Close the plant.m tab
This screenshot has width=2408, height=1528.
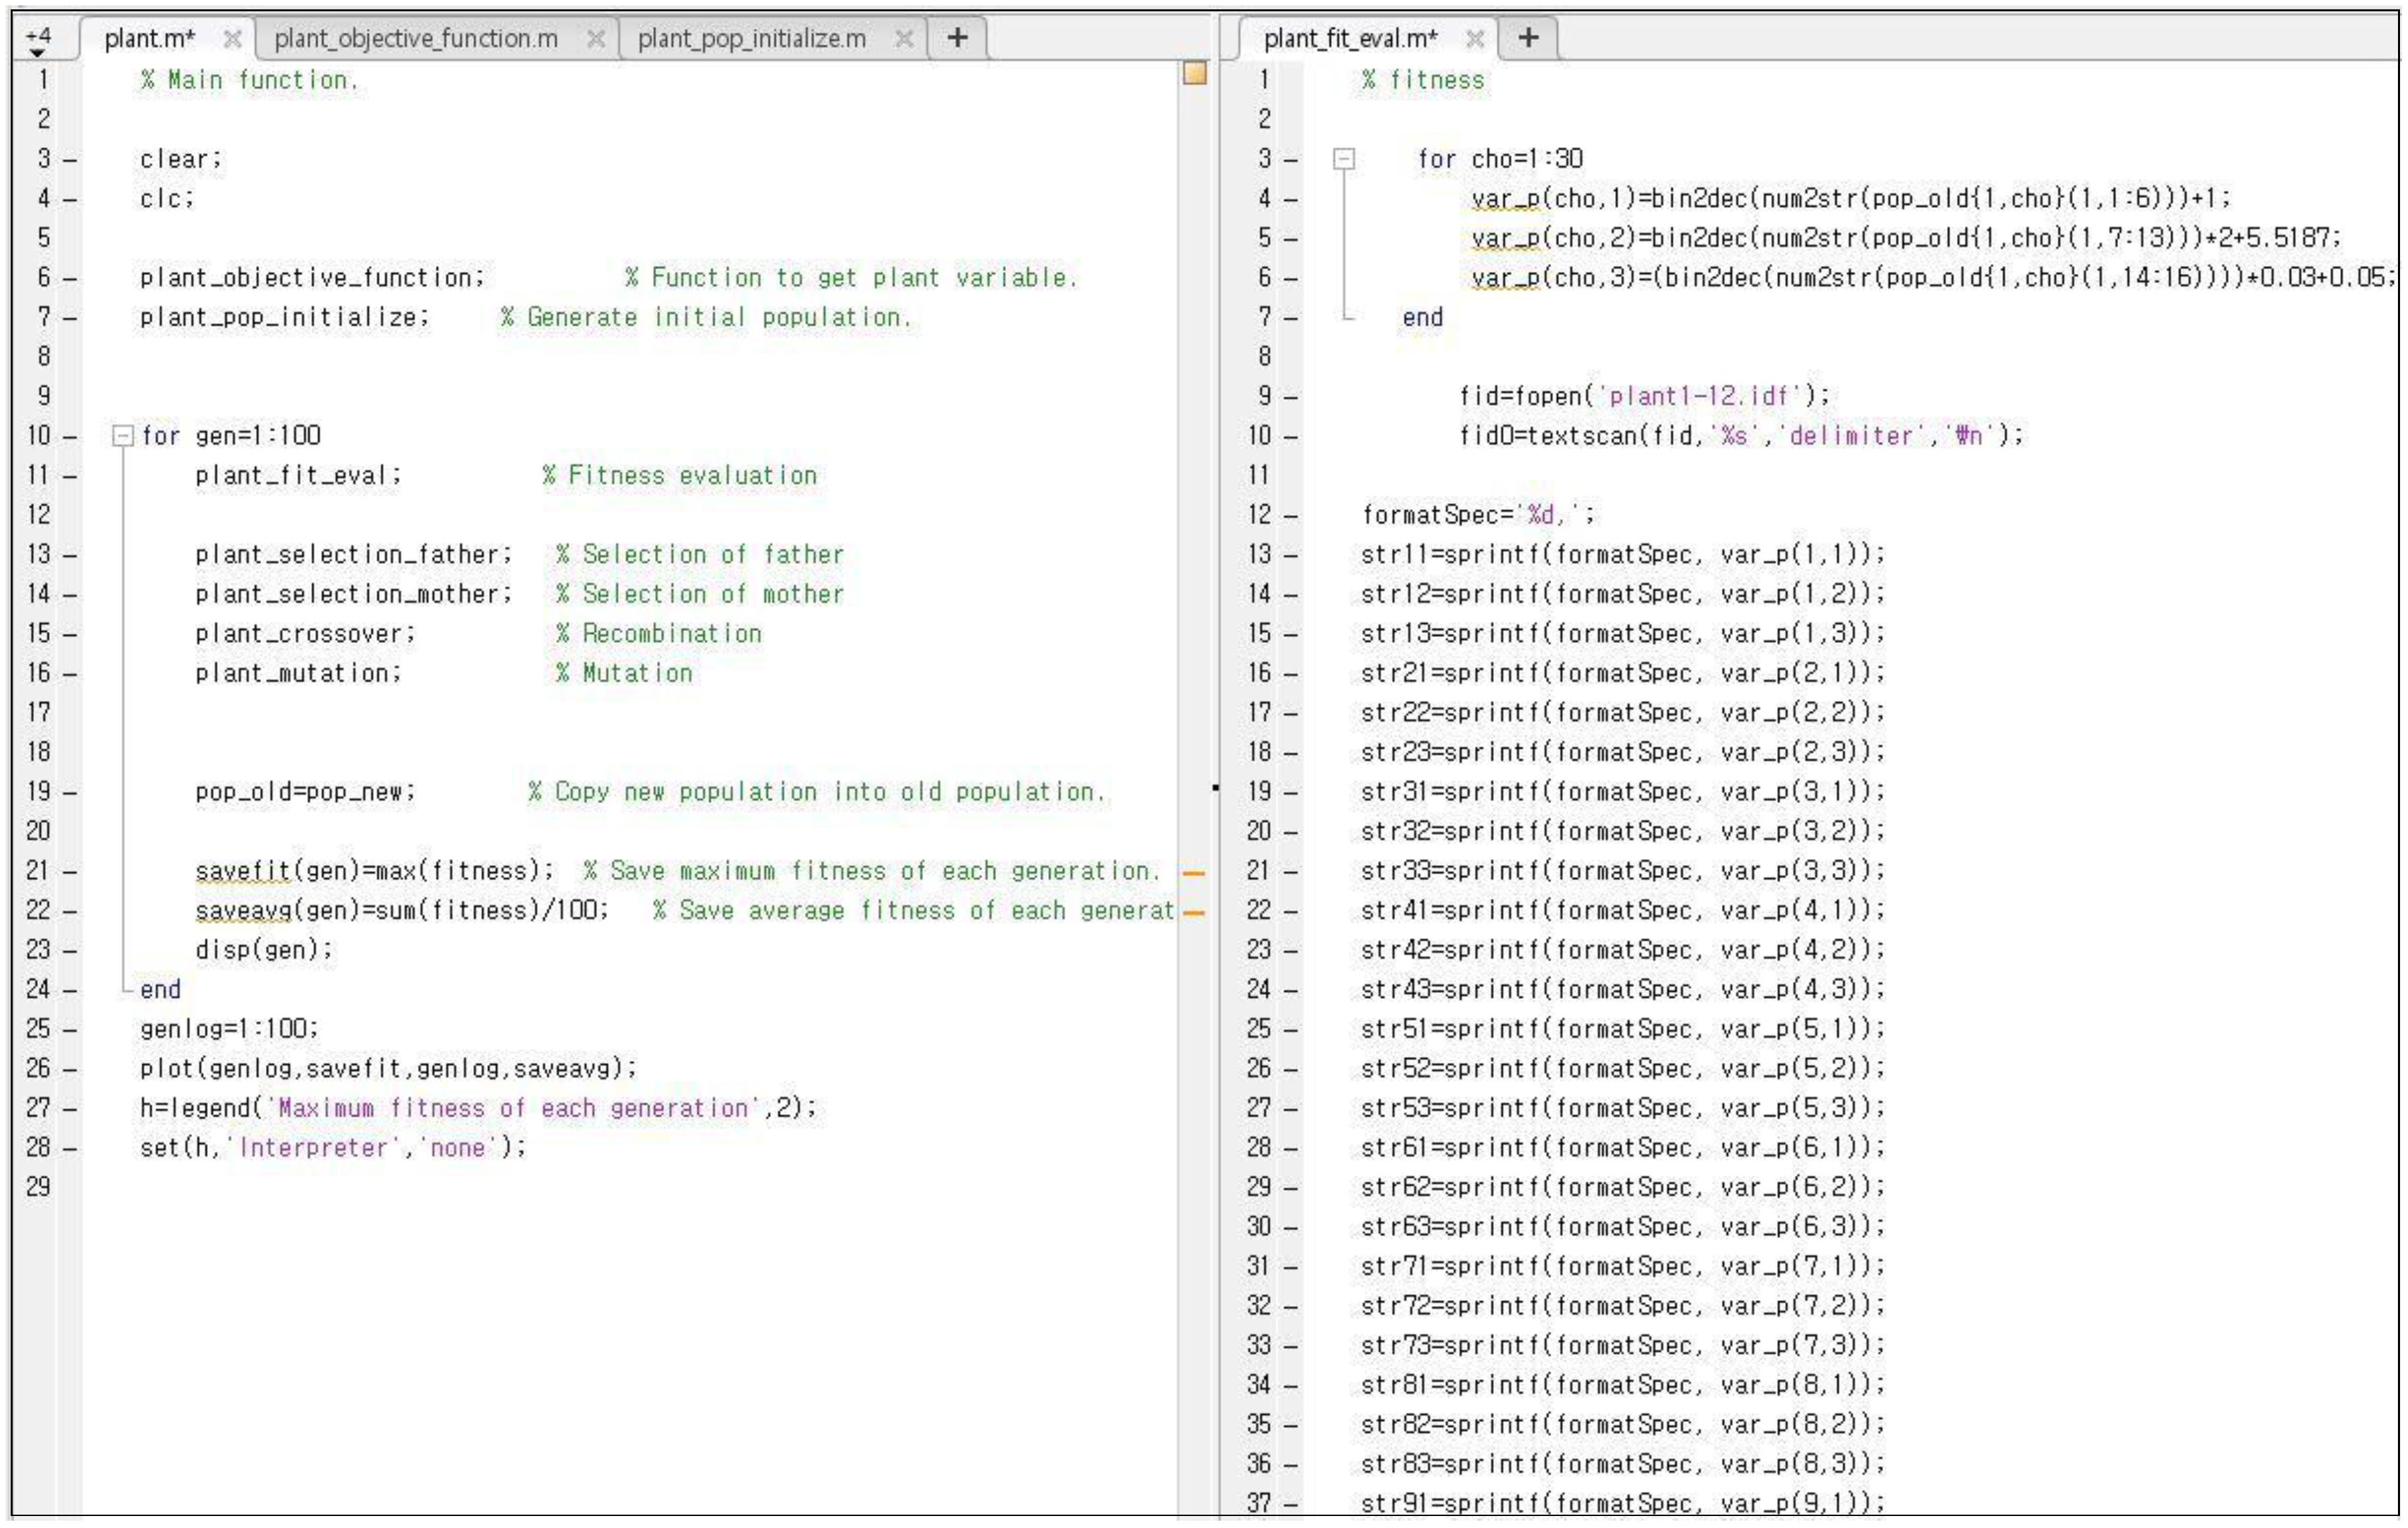[x=232, y=39]
